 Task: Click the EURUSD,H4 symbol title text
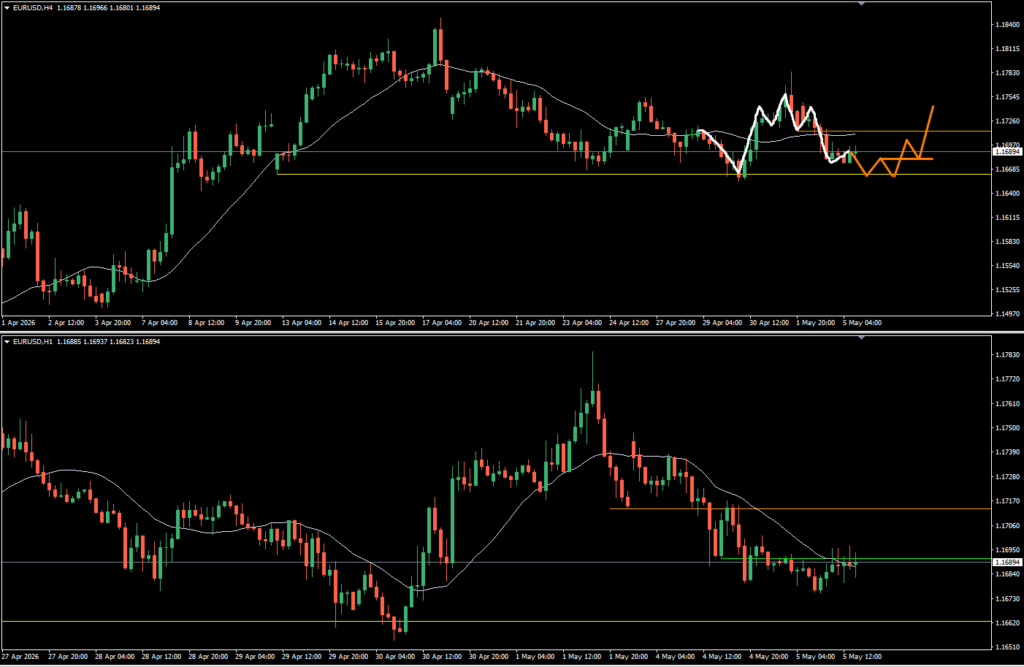click(x=32, y=8)
